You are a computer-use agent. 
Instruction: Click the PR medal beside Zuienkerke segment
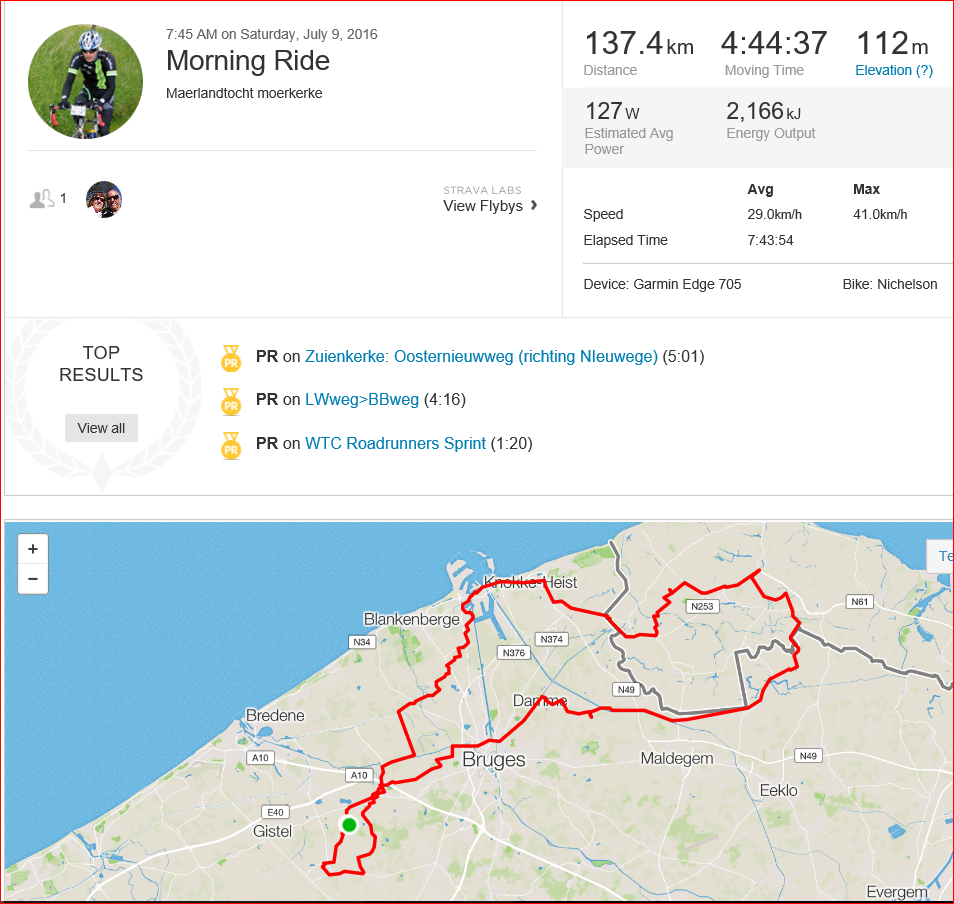pyautogui.click(x=231, y=358)
